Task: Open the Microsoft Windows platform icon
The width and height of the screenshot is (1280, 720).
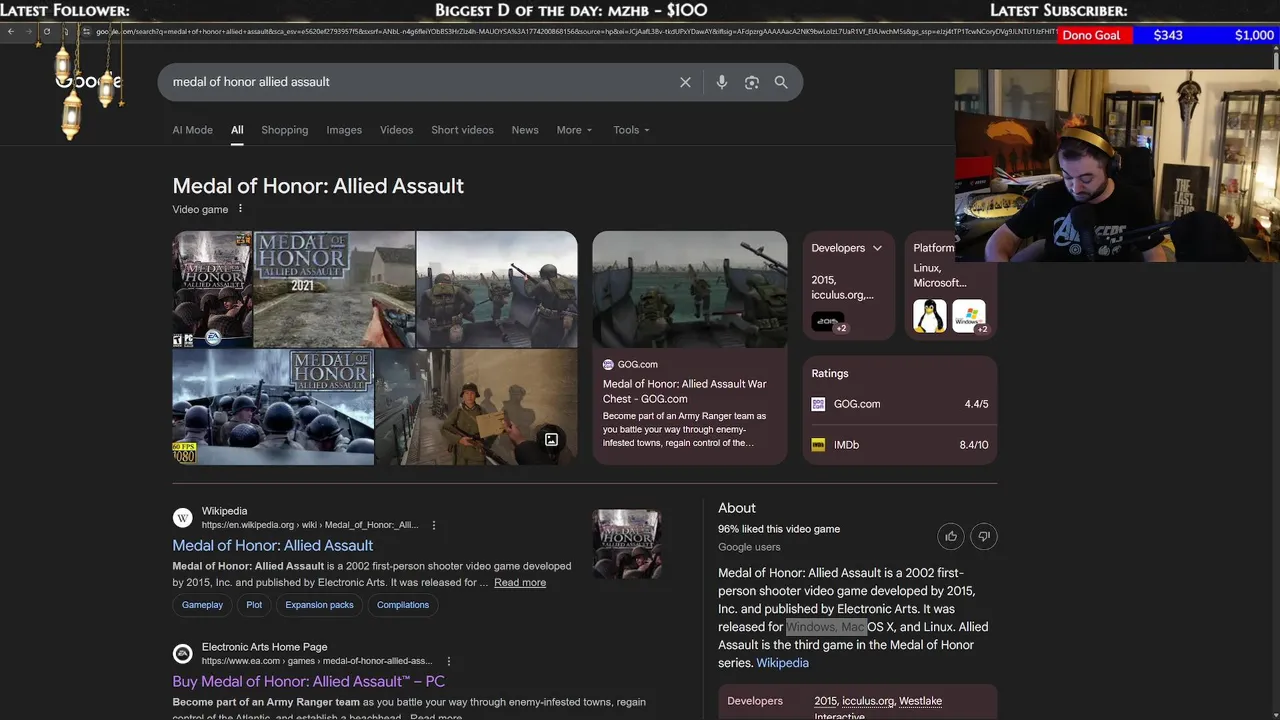Action: click(x=968, y=316)
